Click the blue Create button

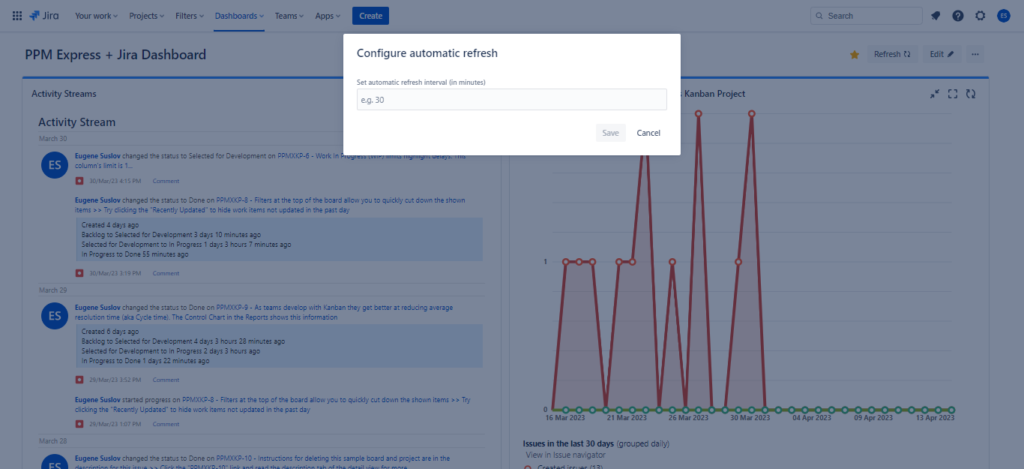tap(370, 16)
